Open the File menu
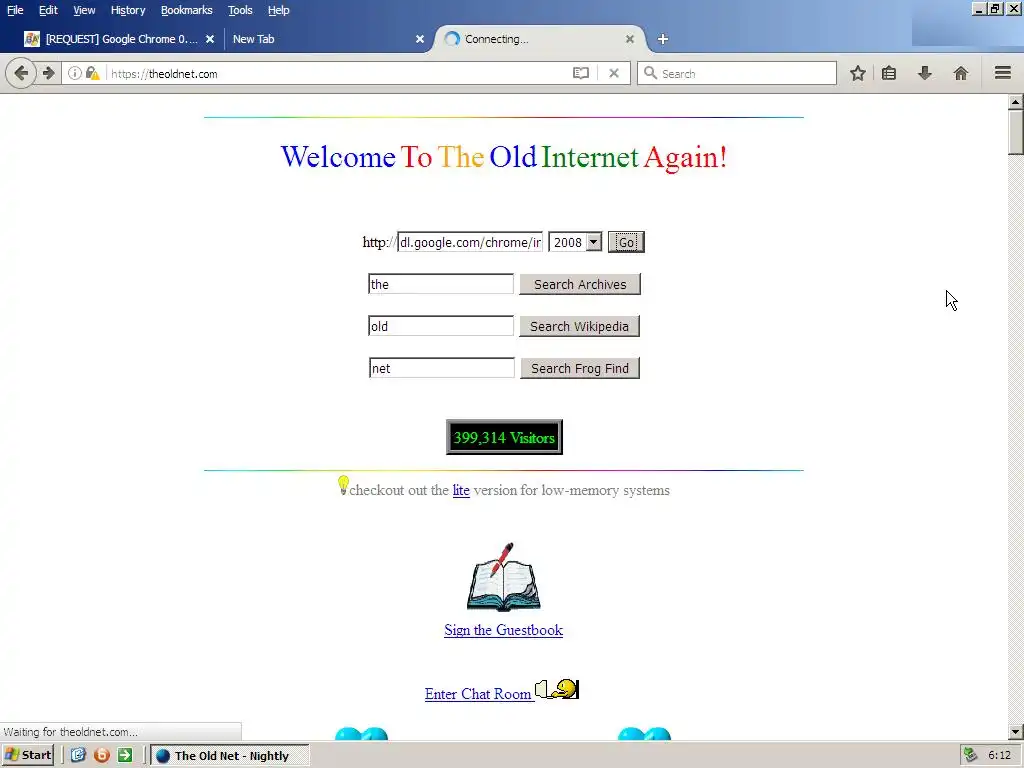Image resolution: width=1024 pixels, height=768 pixels. click(15, 10)
